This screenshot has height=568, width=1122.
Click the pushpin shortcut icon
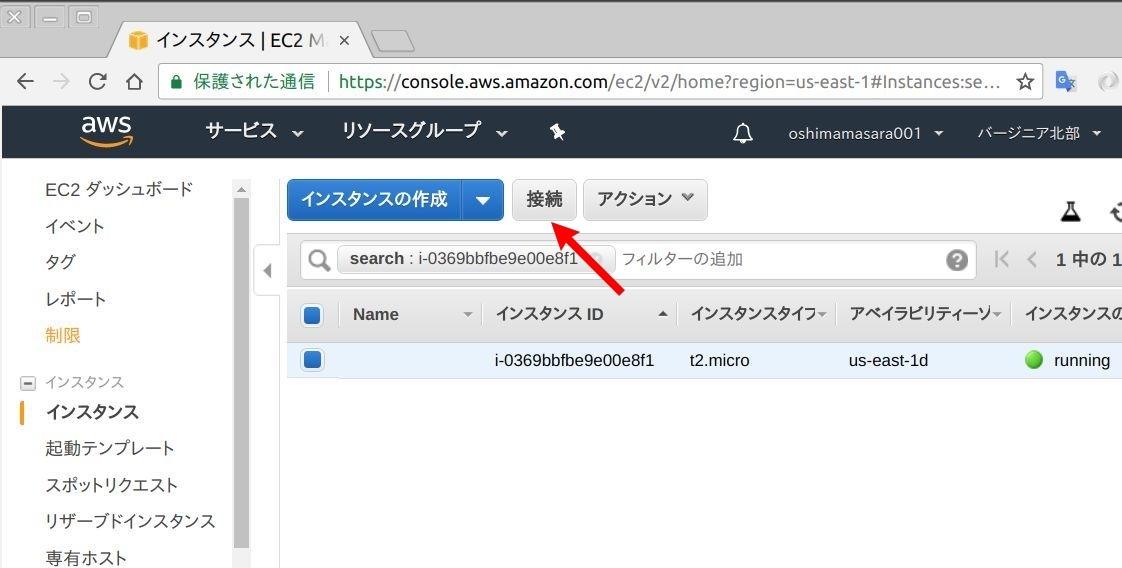point(557,132)
